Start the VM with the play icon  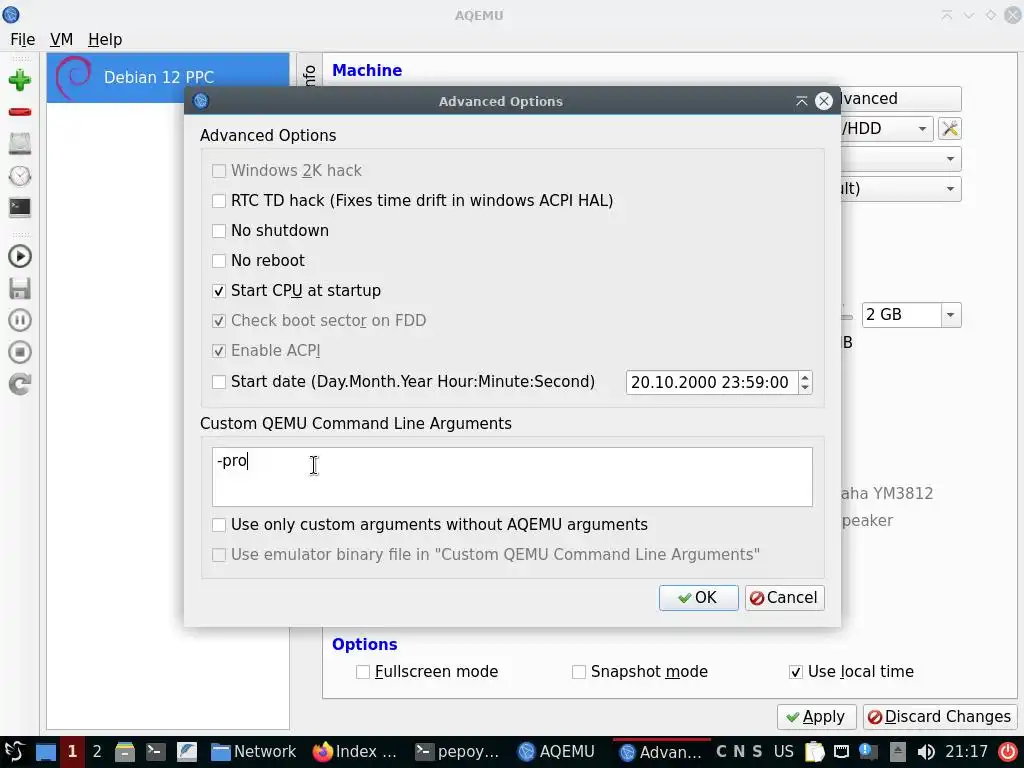(20, 256)
